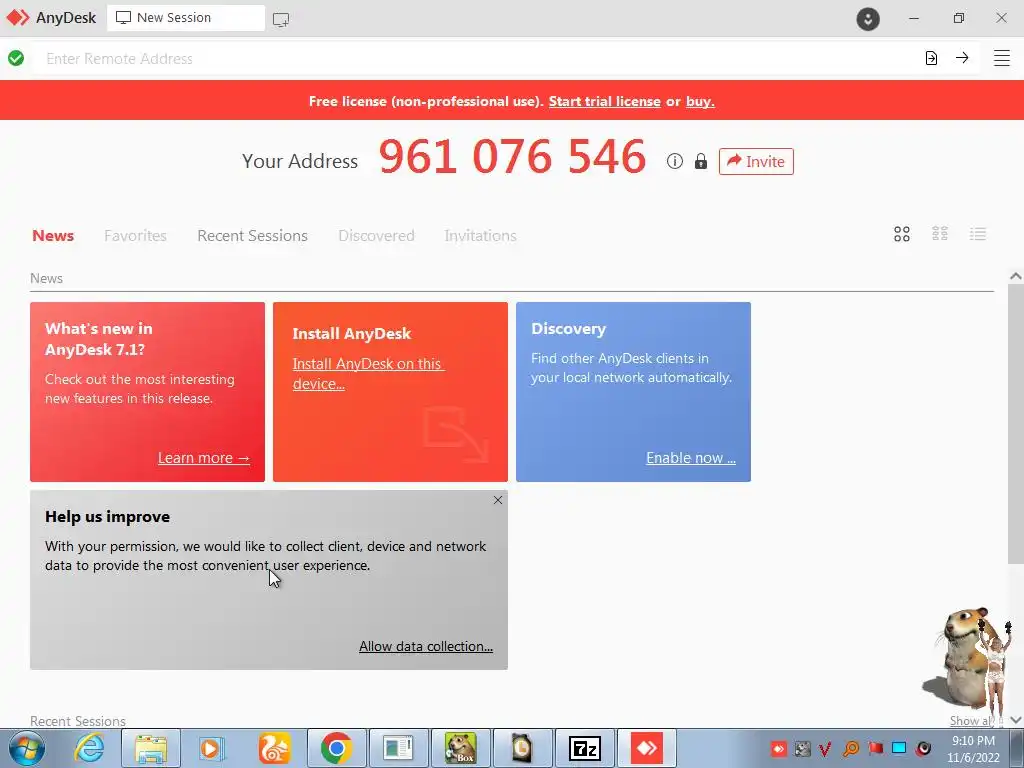Click the info icon next to your address
1024x768 pixels.
pos(675,161)
